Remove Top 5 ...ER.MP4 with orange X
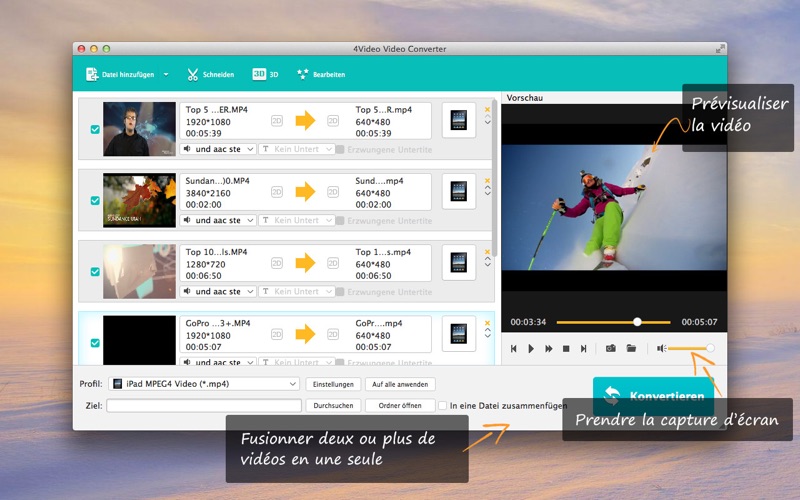The image size is (800, 500). tap(488, 109)
